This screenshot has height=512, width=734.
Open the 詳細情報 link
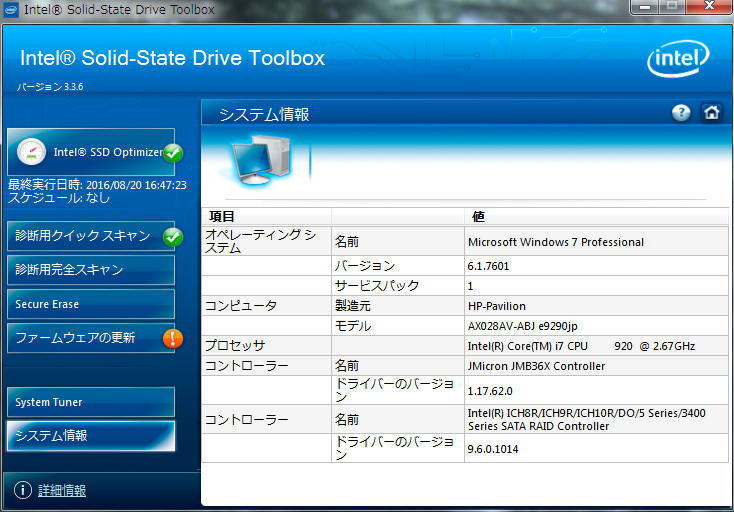click(x=62, y=490)
